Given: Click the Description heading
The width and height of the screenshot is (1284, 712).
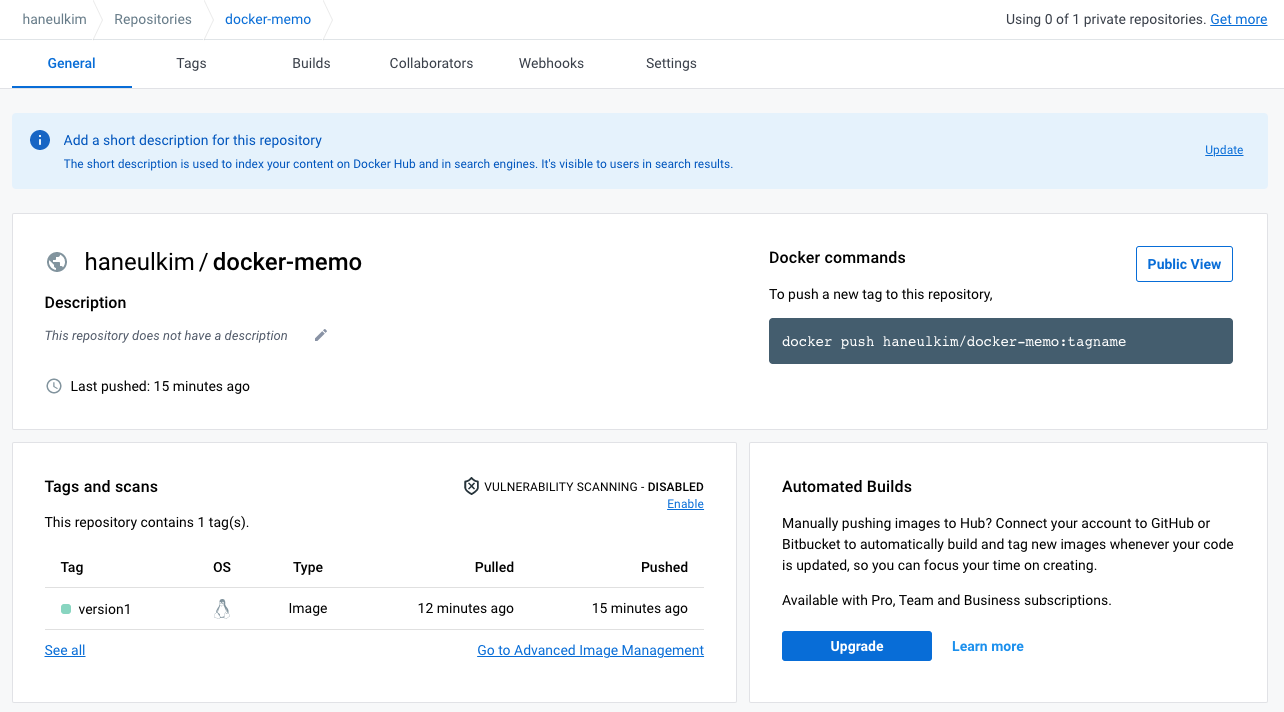Looking at the screenshot, I should point(86,303).
